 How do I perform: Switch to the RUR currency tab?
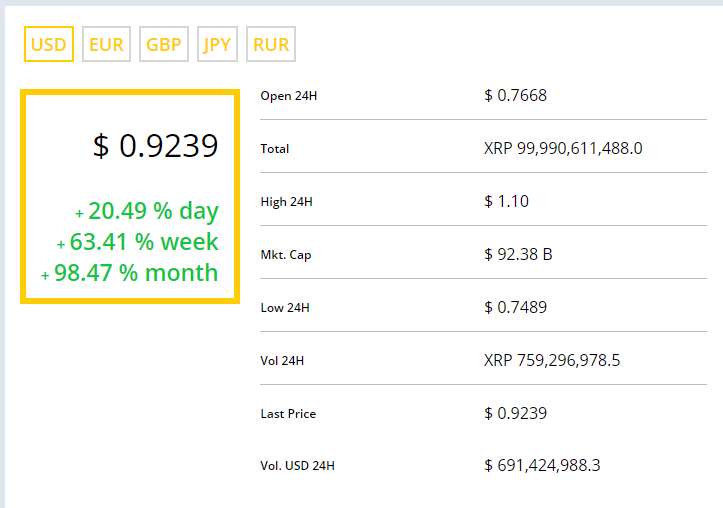pos(271,44)
